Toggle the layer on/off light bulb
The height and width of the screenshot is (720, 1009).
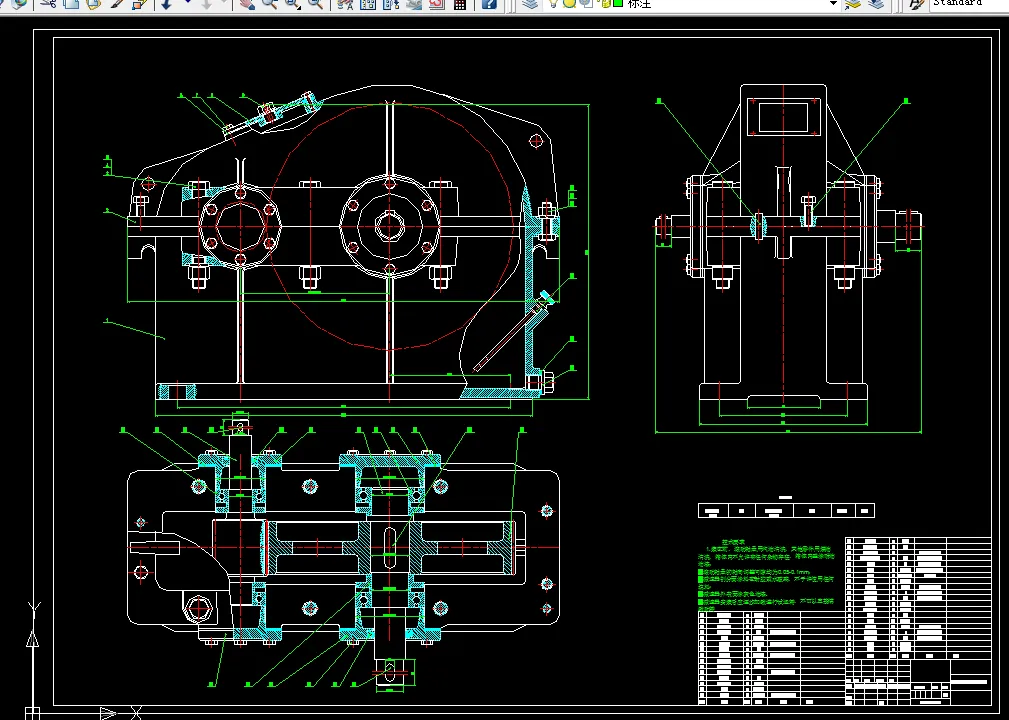[x=553, y=4]
